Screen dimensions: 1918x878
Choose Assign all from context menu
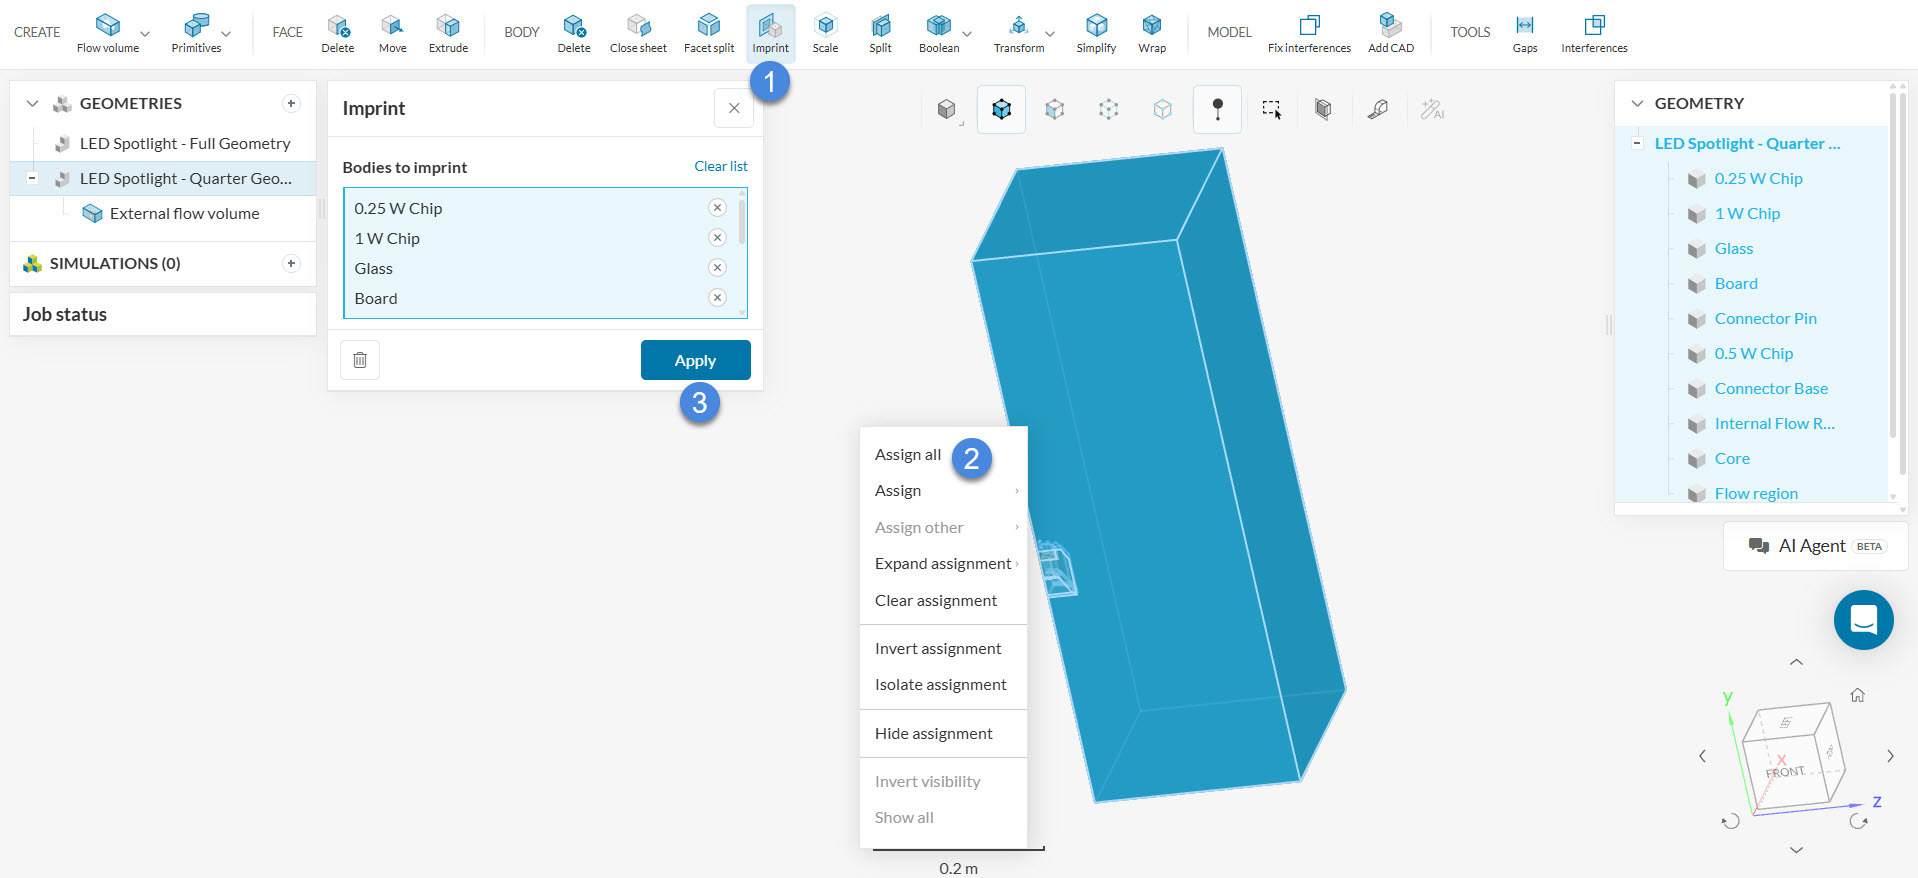(908, 455)
